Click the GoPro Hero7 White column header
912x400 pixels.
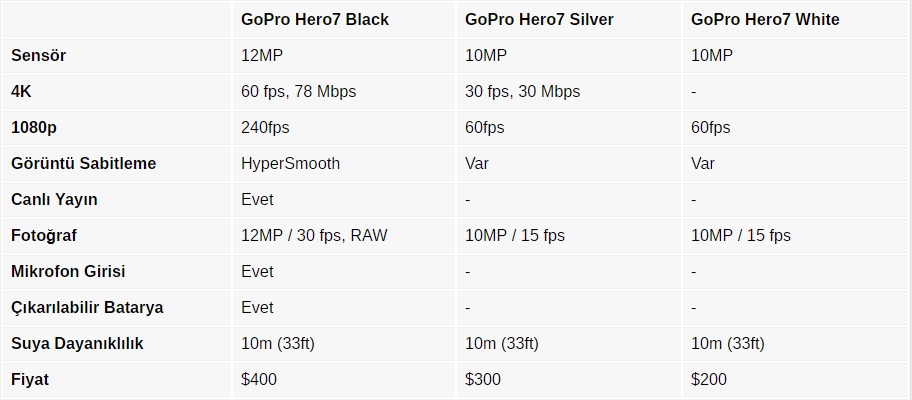pyautogui.click(x=796, y=20)
